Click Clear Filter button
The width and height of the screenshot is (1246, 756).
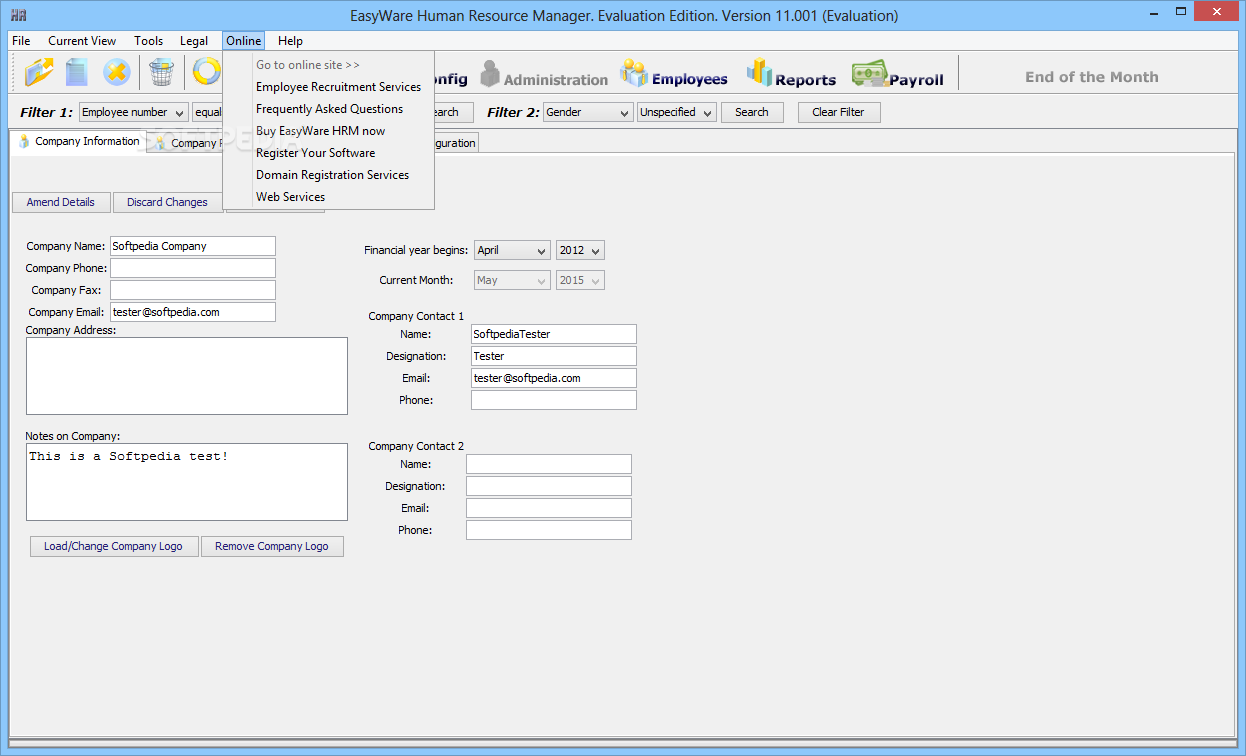[x=838, y=112]
